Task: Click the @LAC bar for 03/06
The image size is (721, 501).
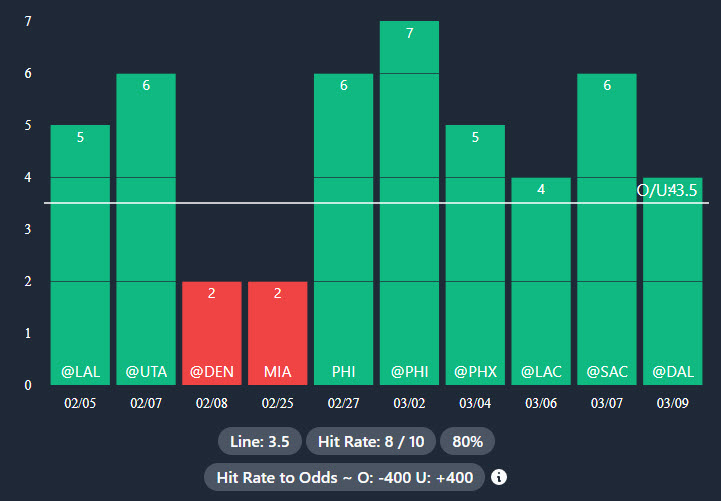Action: click(x=541, y=281)
